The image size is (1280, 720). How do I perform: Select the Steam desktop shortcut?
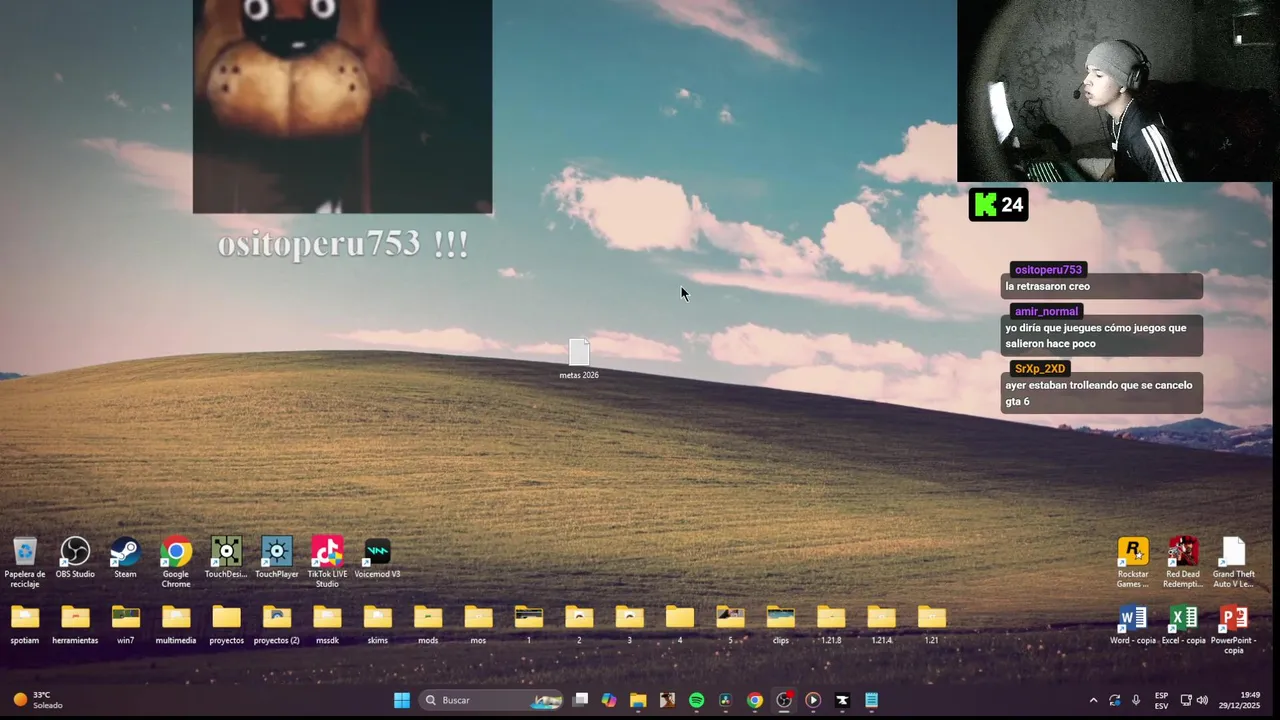click(125, 558)
